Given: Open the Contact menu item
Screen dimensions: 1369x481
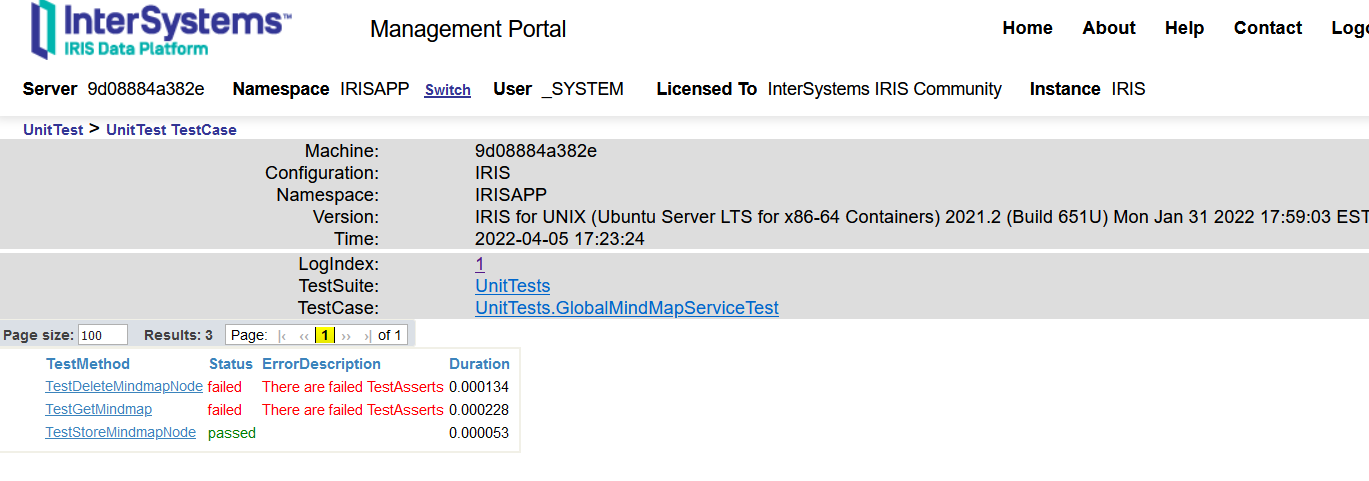Looking at the screenshot, I should [1267, 28].
